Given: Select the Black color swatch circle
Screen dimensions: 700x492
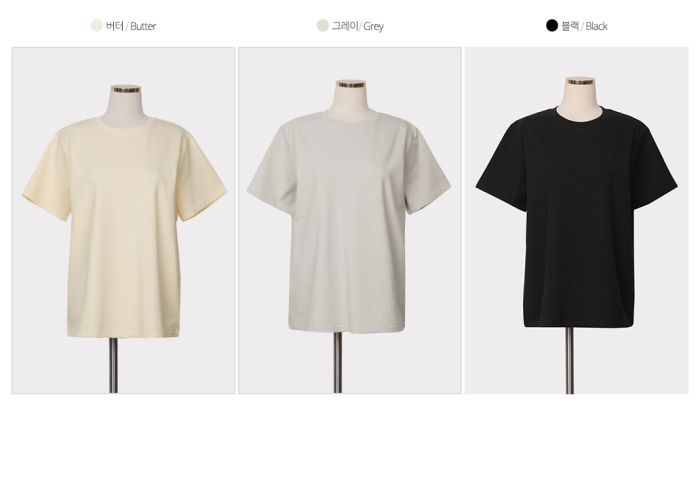Looking at the screenshot, I should point(552,25).
